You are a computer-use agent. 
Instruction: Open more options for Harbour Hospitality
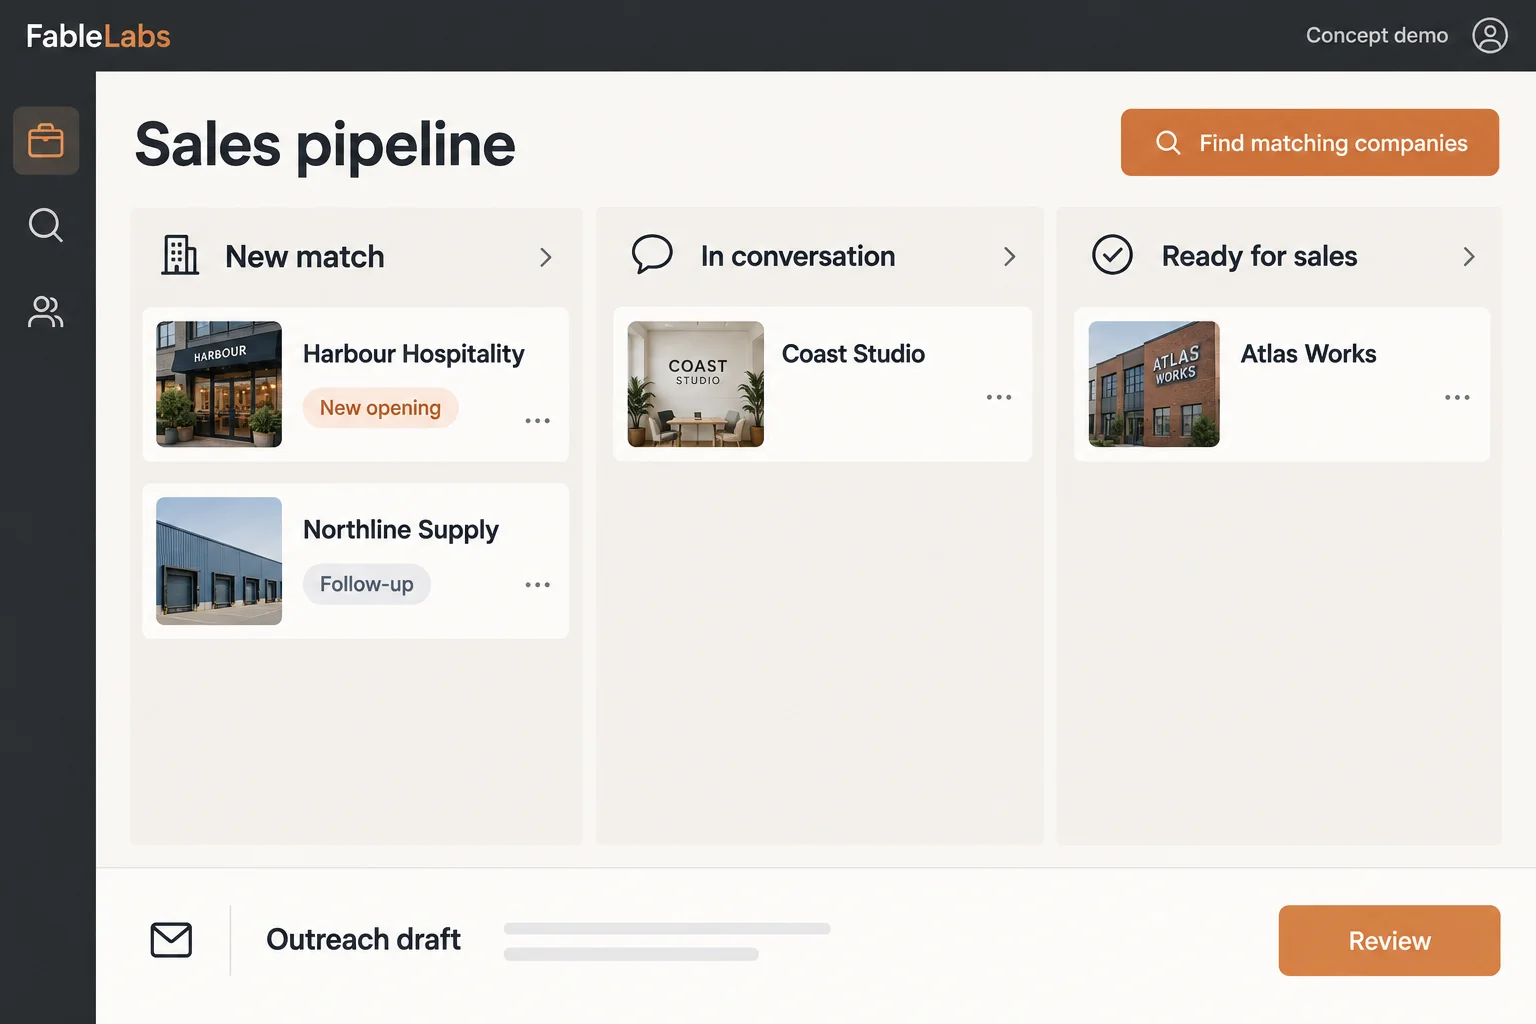pyautogui.click(x=538, y=421)
